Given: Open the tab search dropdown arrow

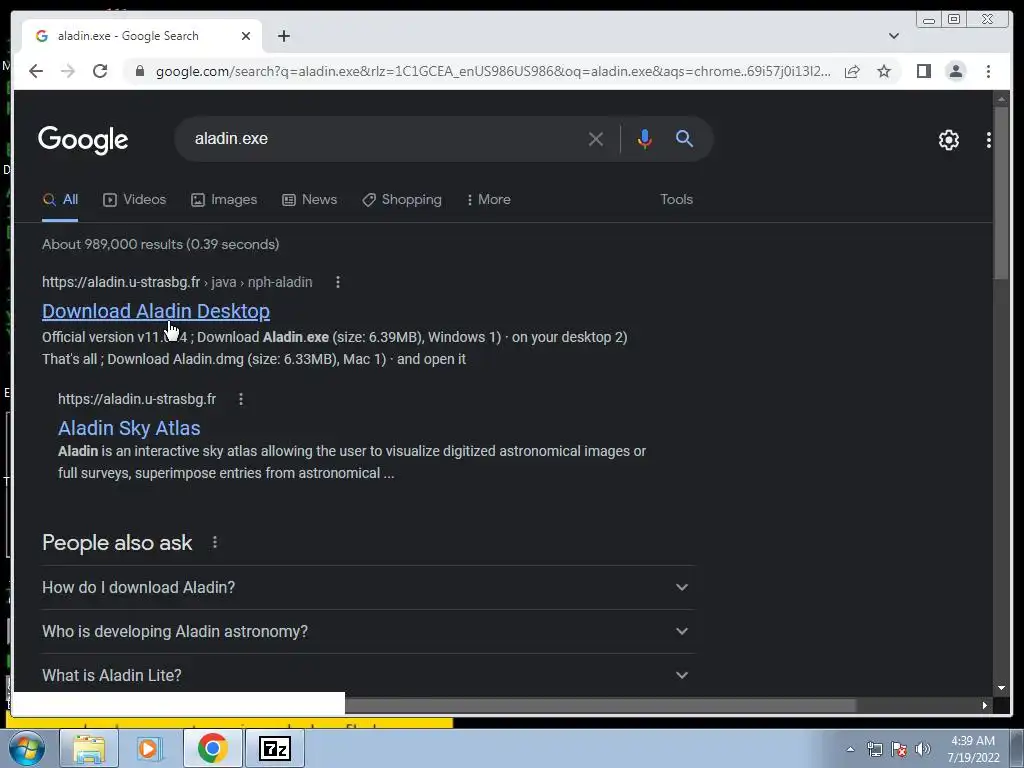Looking at the screenshot, I should click(x=894, y=36).
